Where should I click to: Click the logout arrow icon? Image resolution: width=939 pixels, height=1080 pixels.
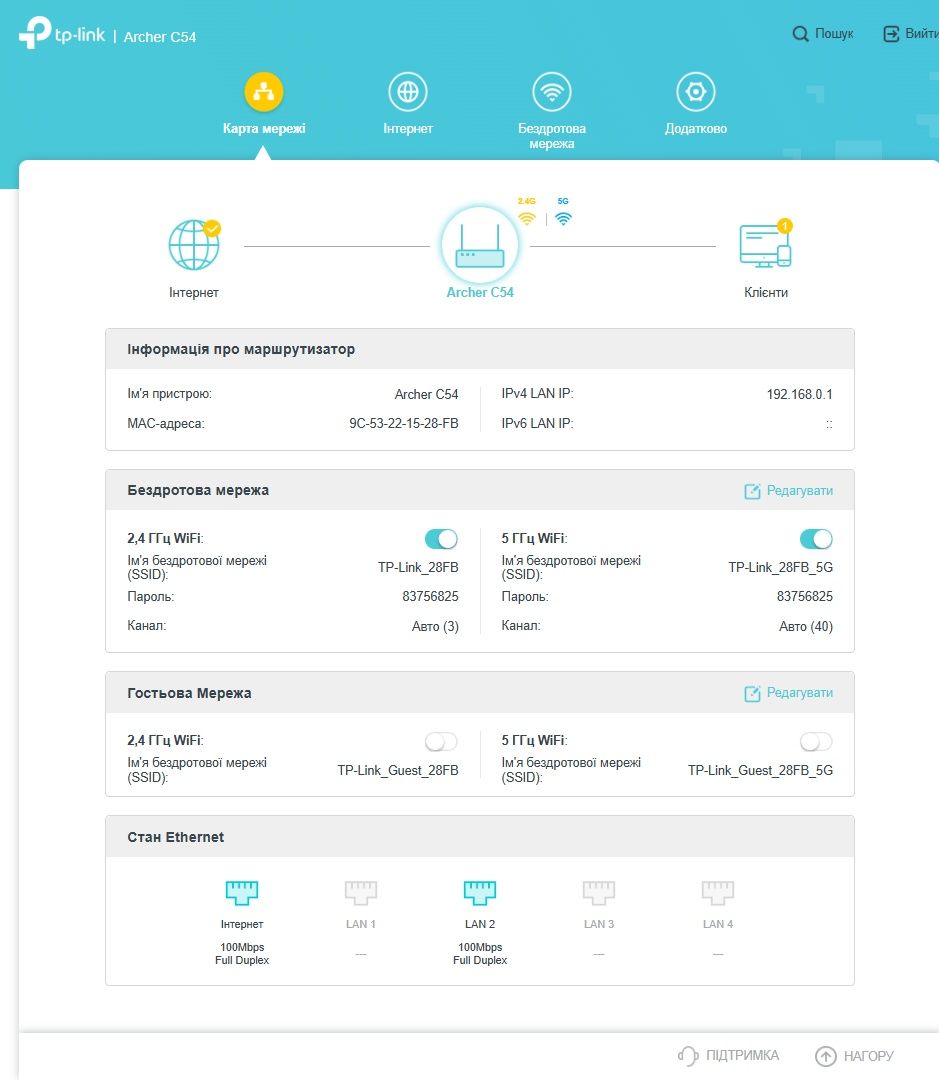click(891, 34)
